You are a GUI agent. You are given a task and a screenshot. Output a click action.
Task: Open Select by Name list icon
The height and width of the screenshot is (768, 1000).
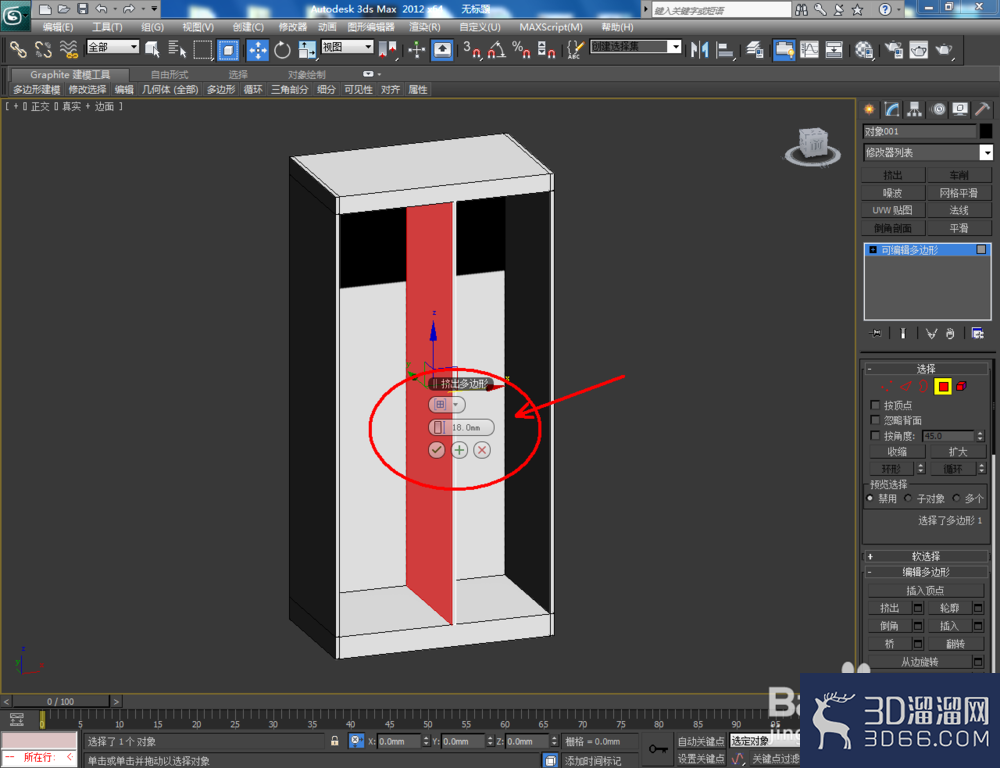point(177,49)
